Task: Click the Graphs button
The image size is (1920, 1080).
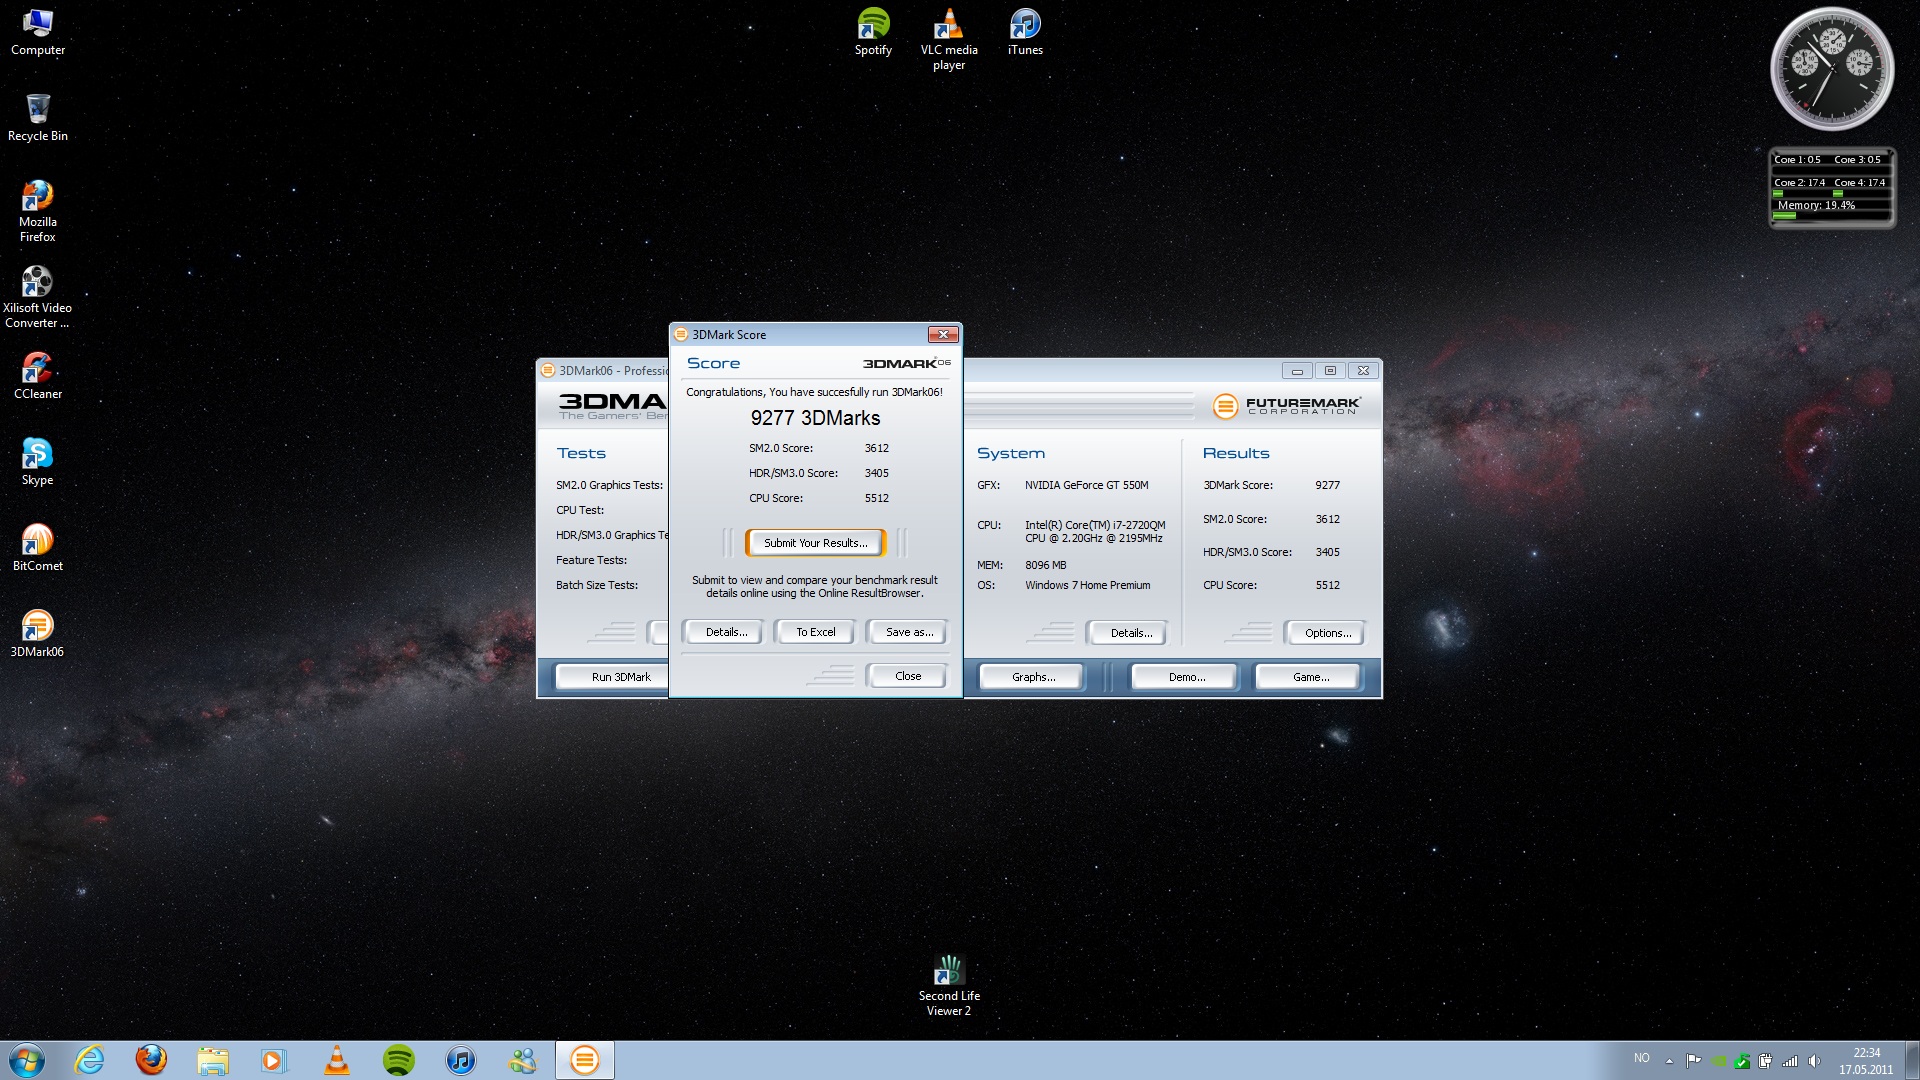Action: pos(1033,677)
